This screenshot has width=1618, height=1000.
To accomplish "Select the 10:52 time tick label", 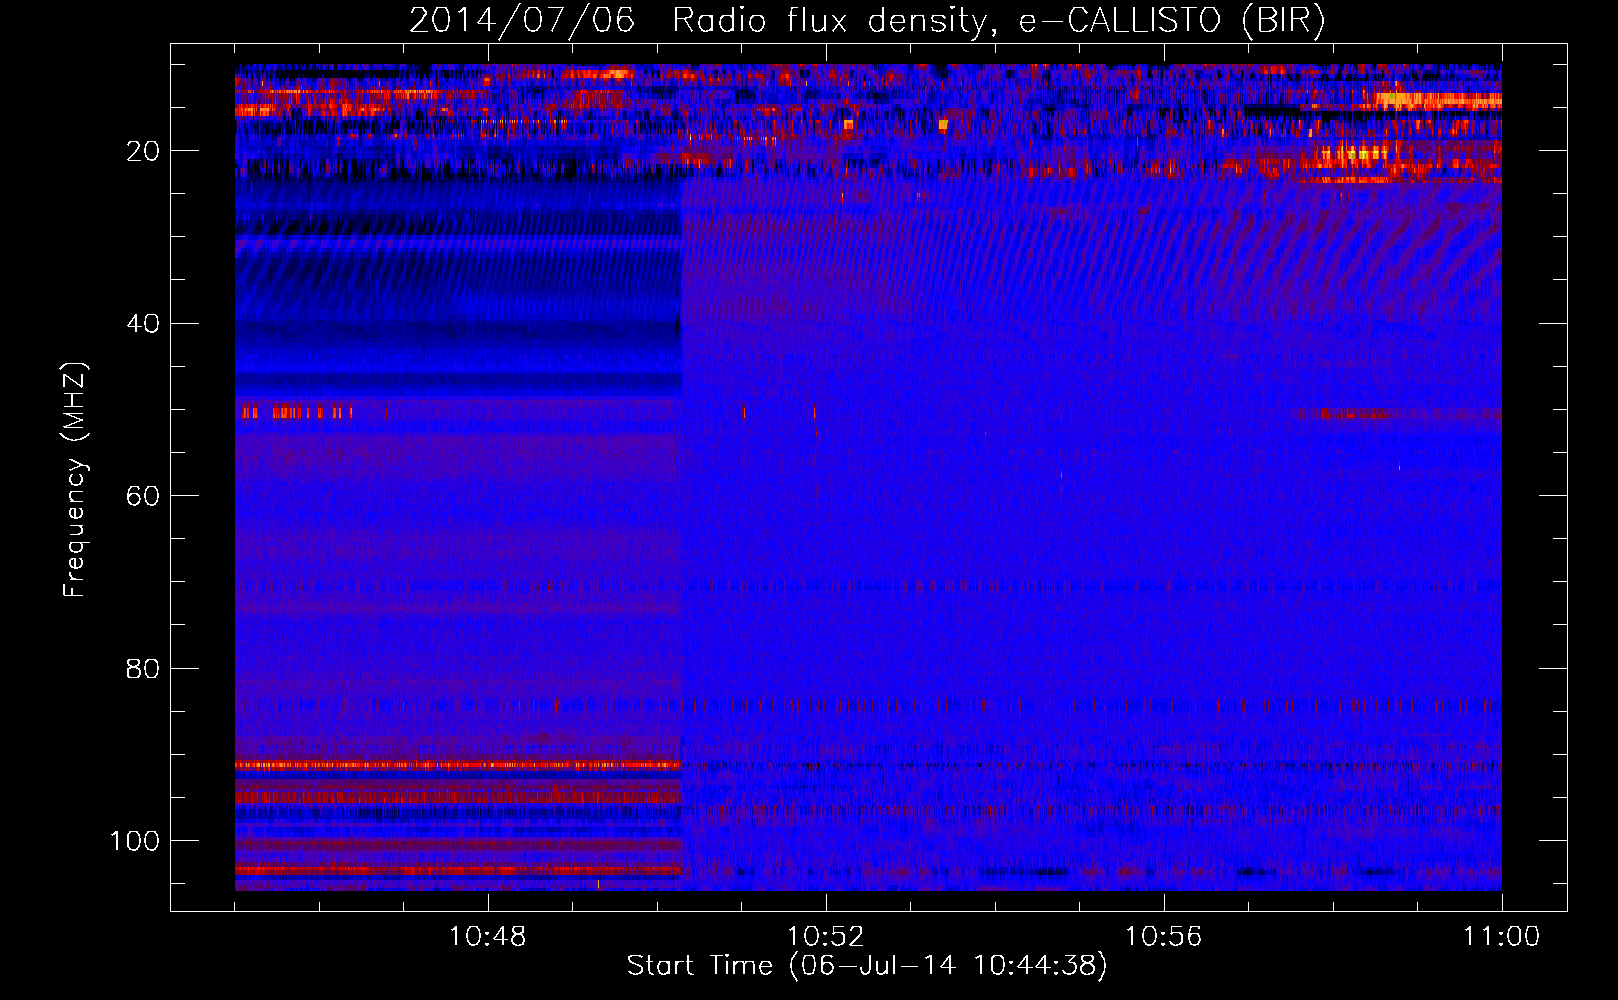I will pos(825,937).
